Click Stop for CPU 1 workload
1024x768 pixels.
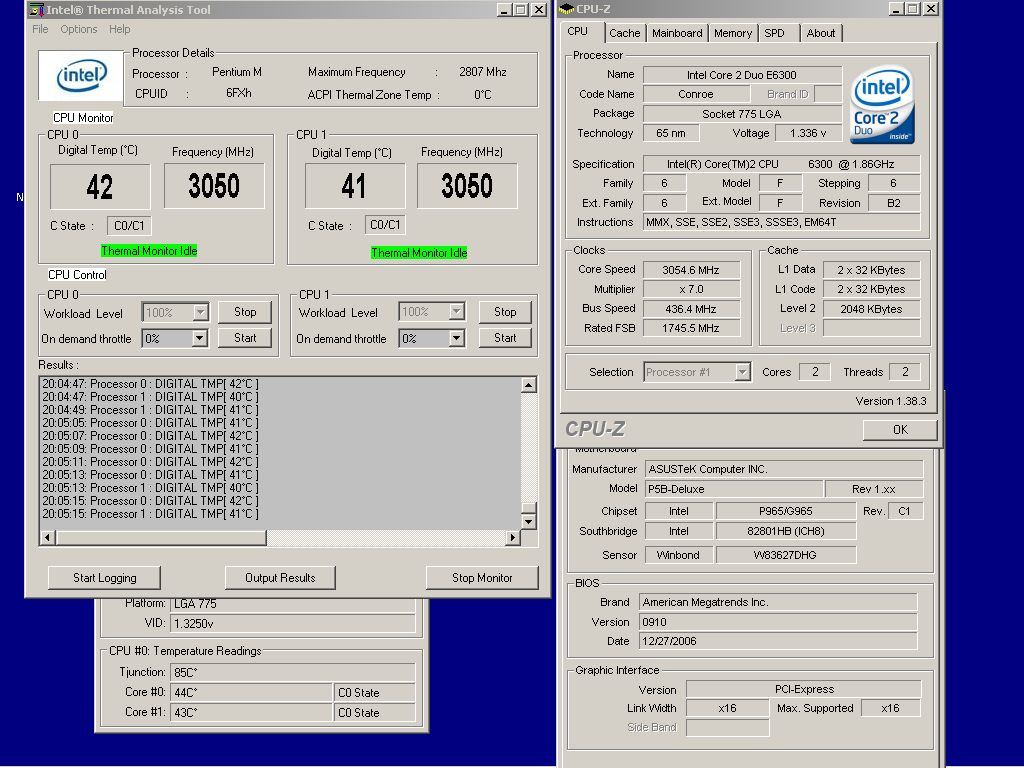pos(505,312)
